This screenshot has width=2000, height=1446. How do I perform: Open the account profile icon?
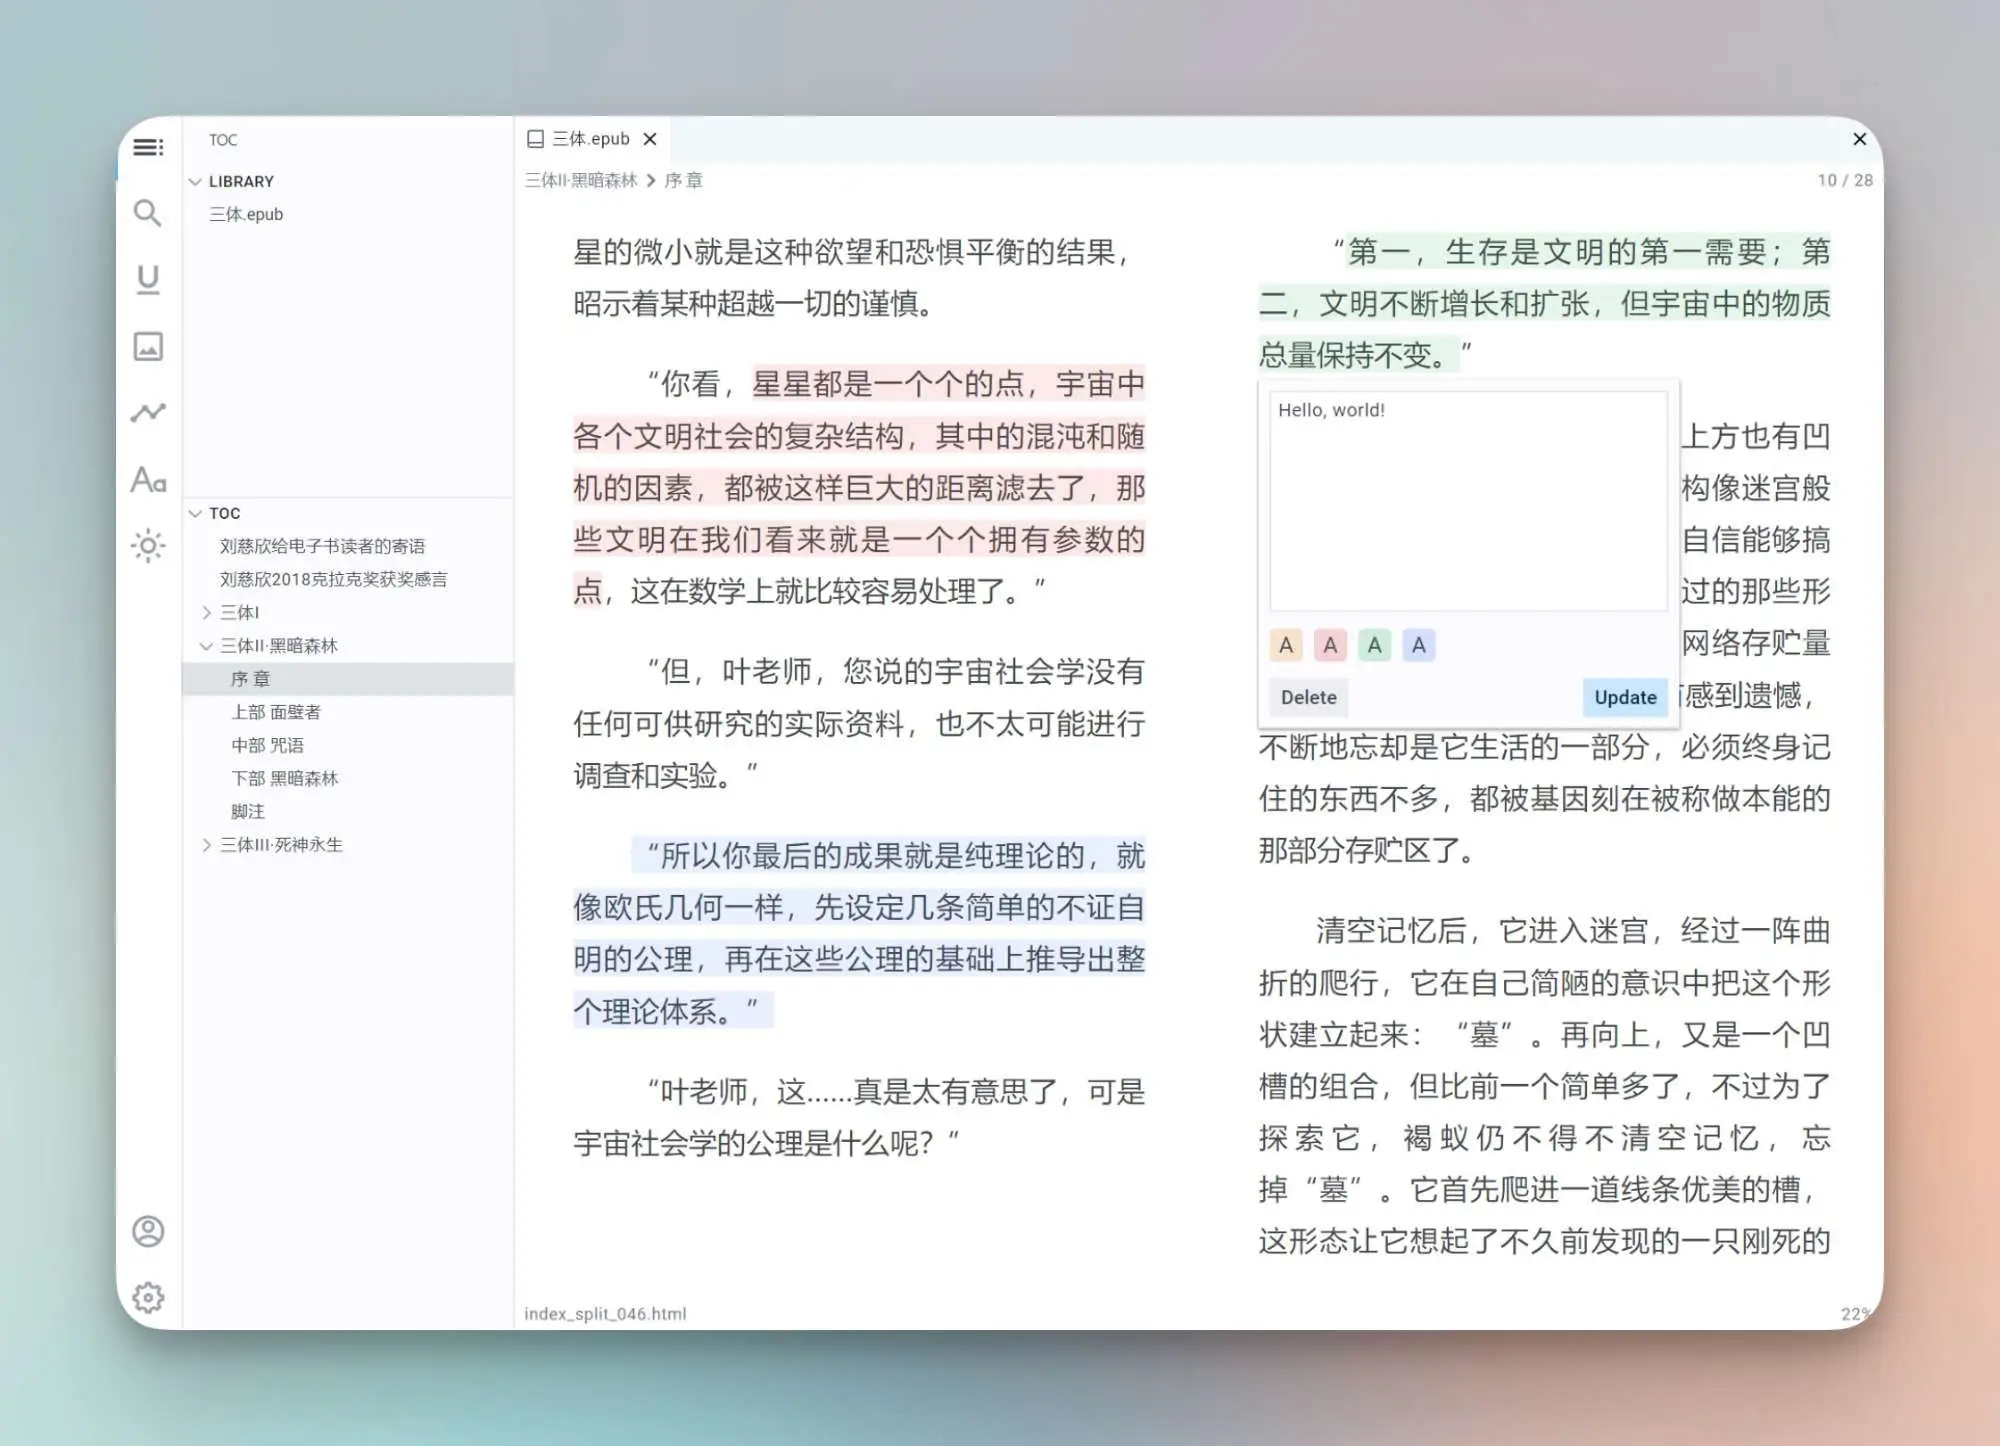pyautogui.click(x=148, y=1233)
